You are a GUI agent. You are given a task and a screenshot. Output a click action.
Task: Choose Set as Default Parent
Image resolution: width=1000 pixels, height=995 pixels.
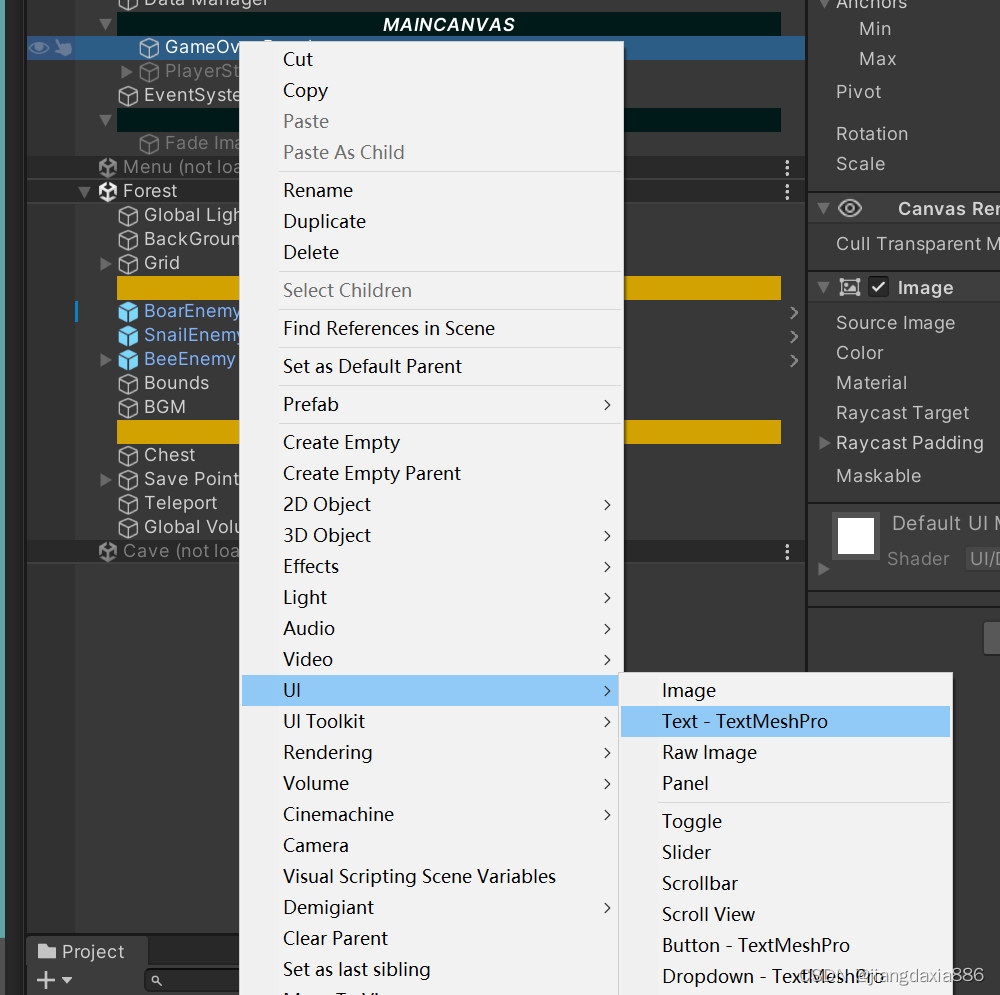(431, 367)
